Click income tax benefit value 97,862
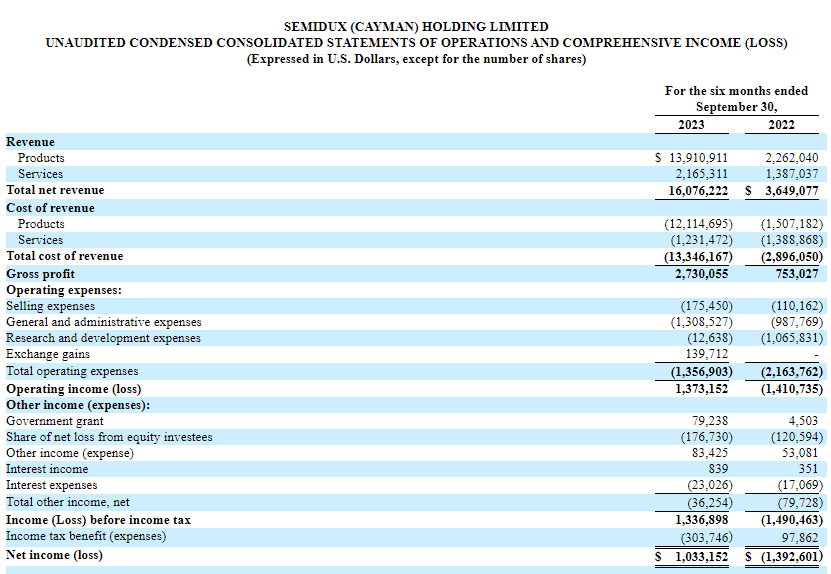Image resolution: width=831 pixels, height=574 pixels. pos(800,538)
